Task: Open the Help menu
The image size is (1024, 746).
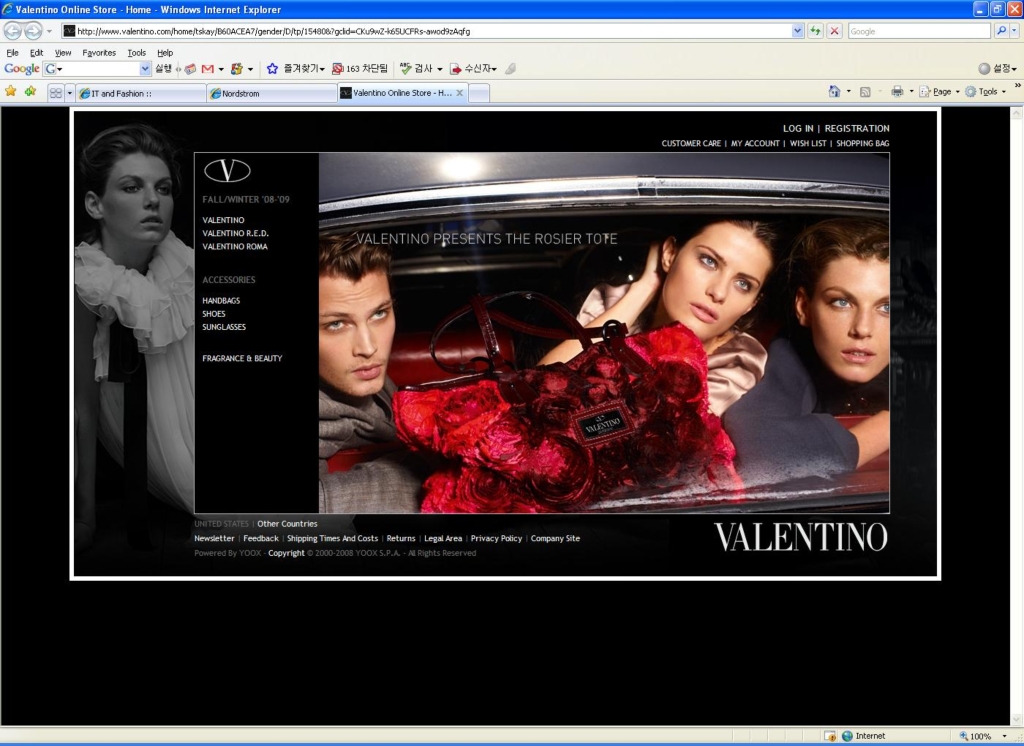Action: (165, 52)
